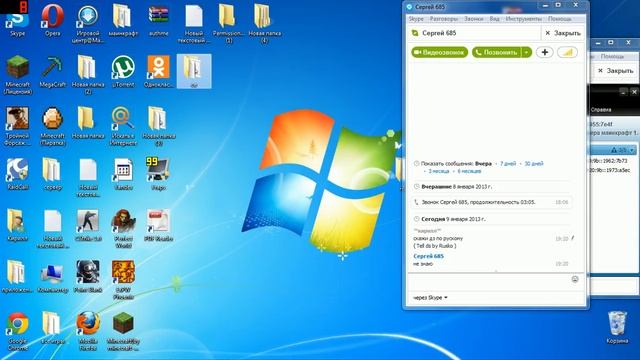Open the Google Chrome shortcut
The image size is (640, 360).
tap(17, 331)
